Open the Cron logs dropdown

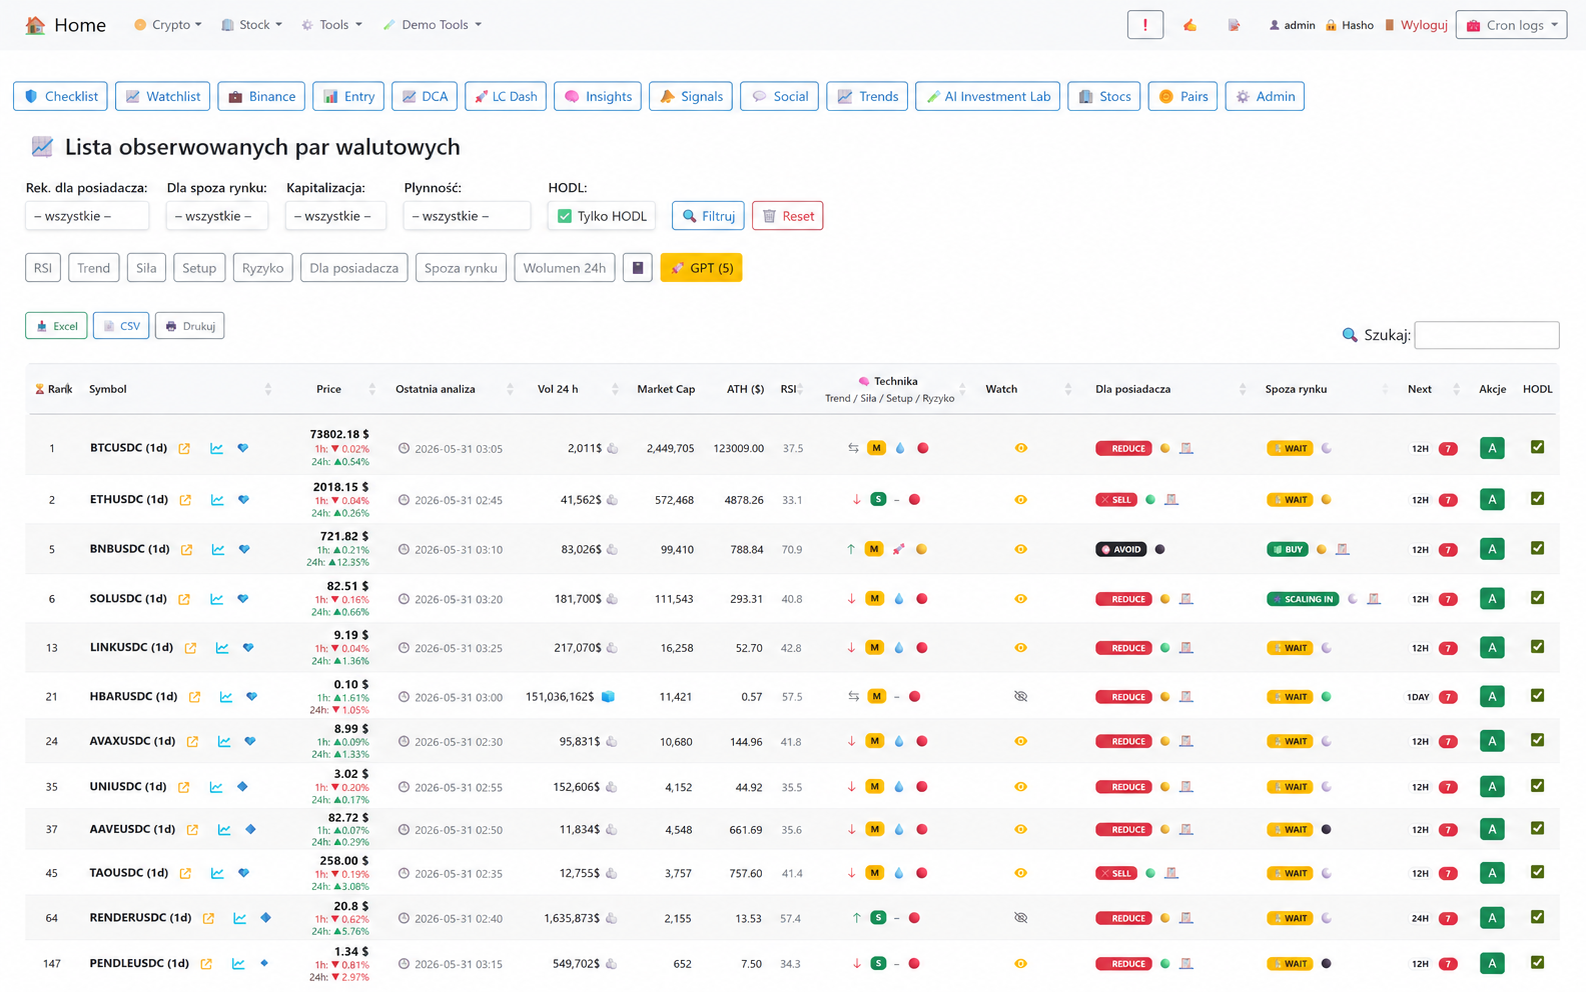click(x=1511, y=25)
